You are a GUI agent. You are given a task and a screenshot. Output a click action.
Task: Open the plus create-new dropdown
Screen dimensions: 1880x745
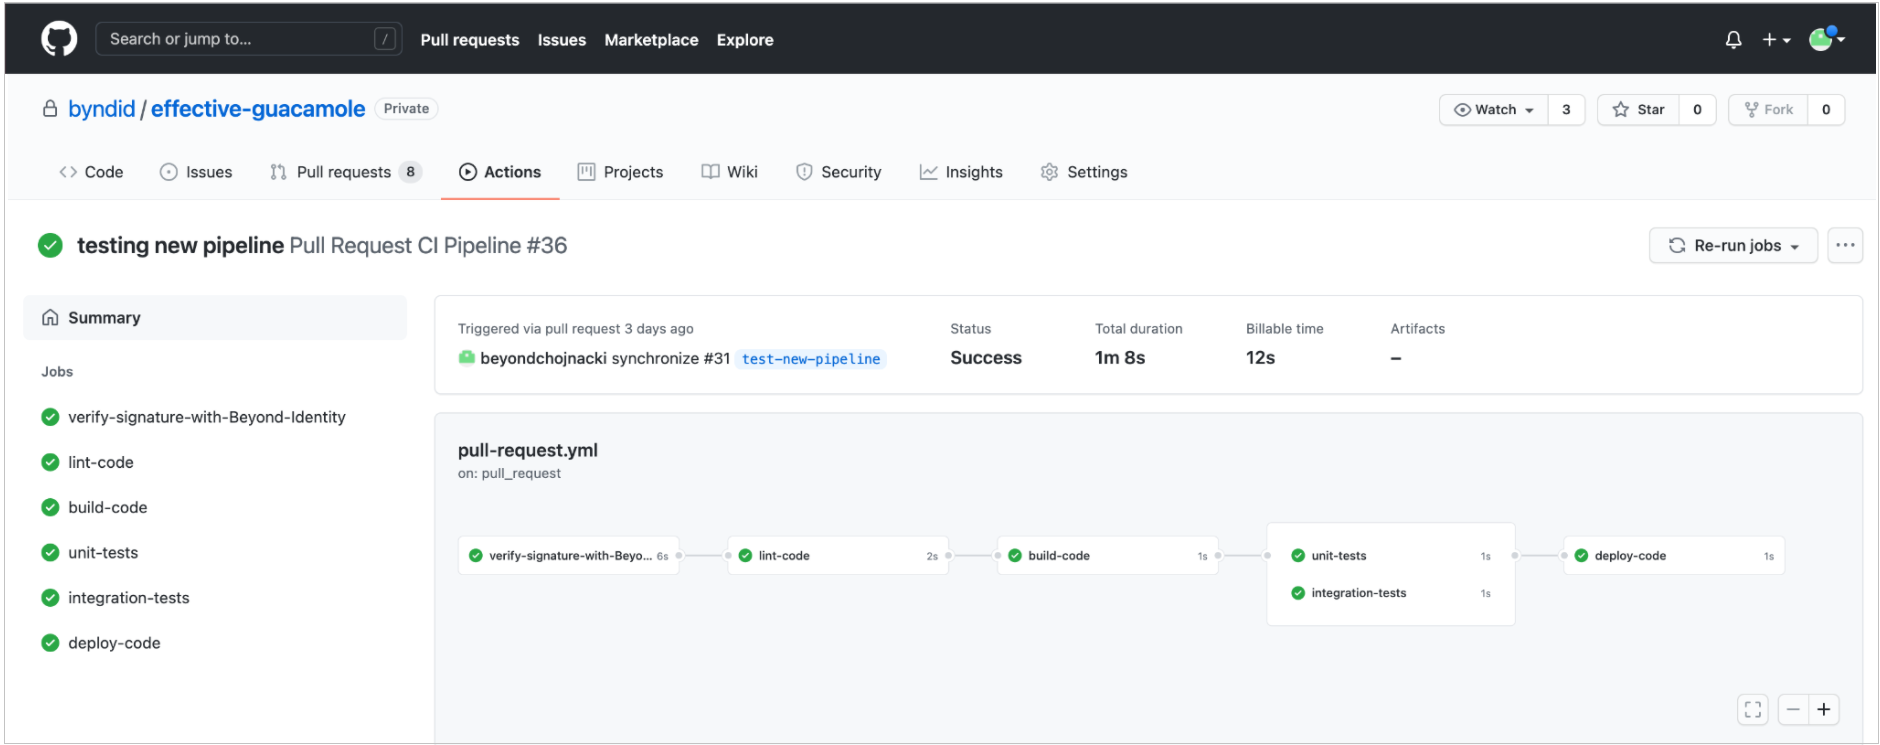(x=1775, y=40)
